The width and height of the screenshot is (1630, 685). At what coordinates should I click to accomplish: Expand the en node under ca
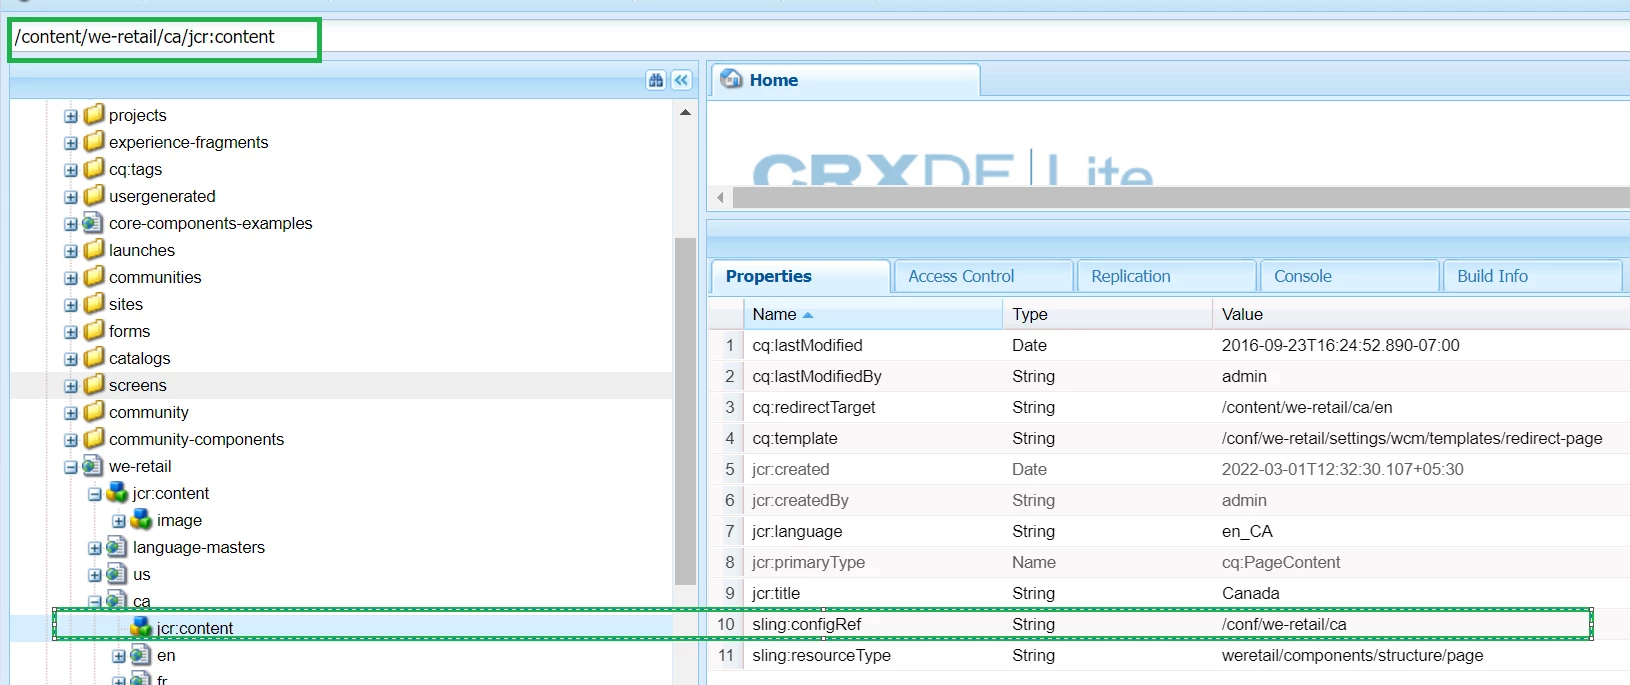(119, 656)
